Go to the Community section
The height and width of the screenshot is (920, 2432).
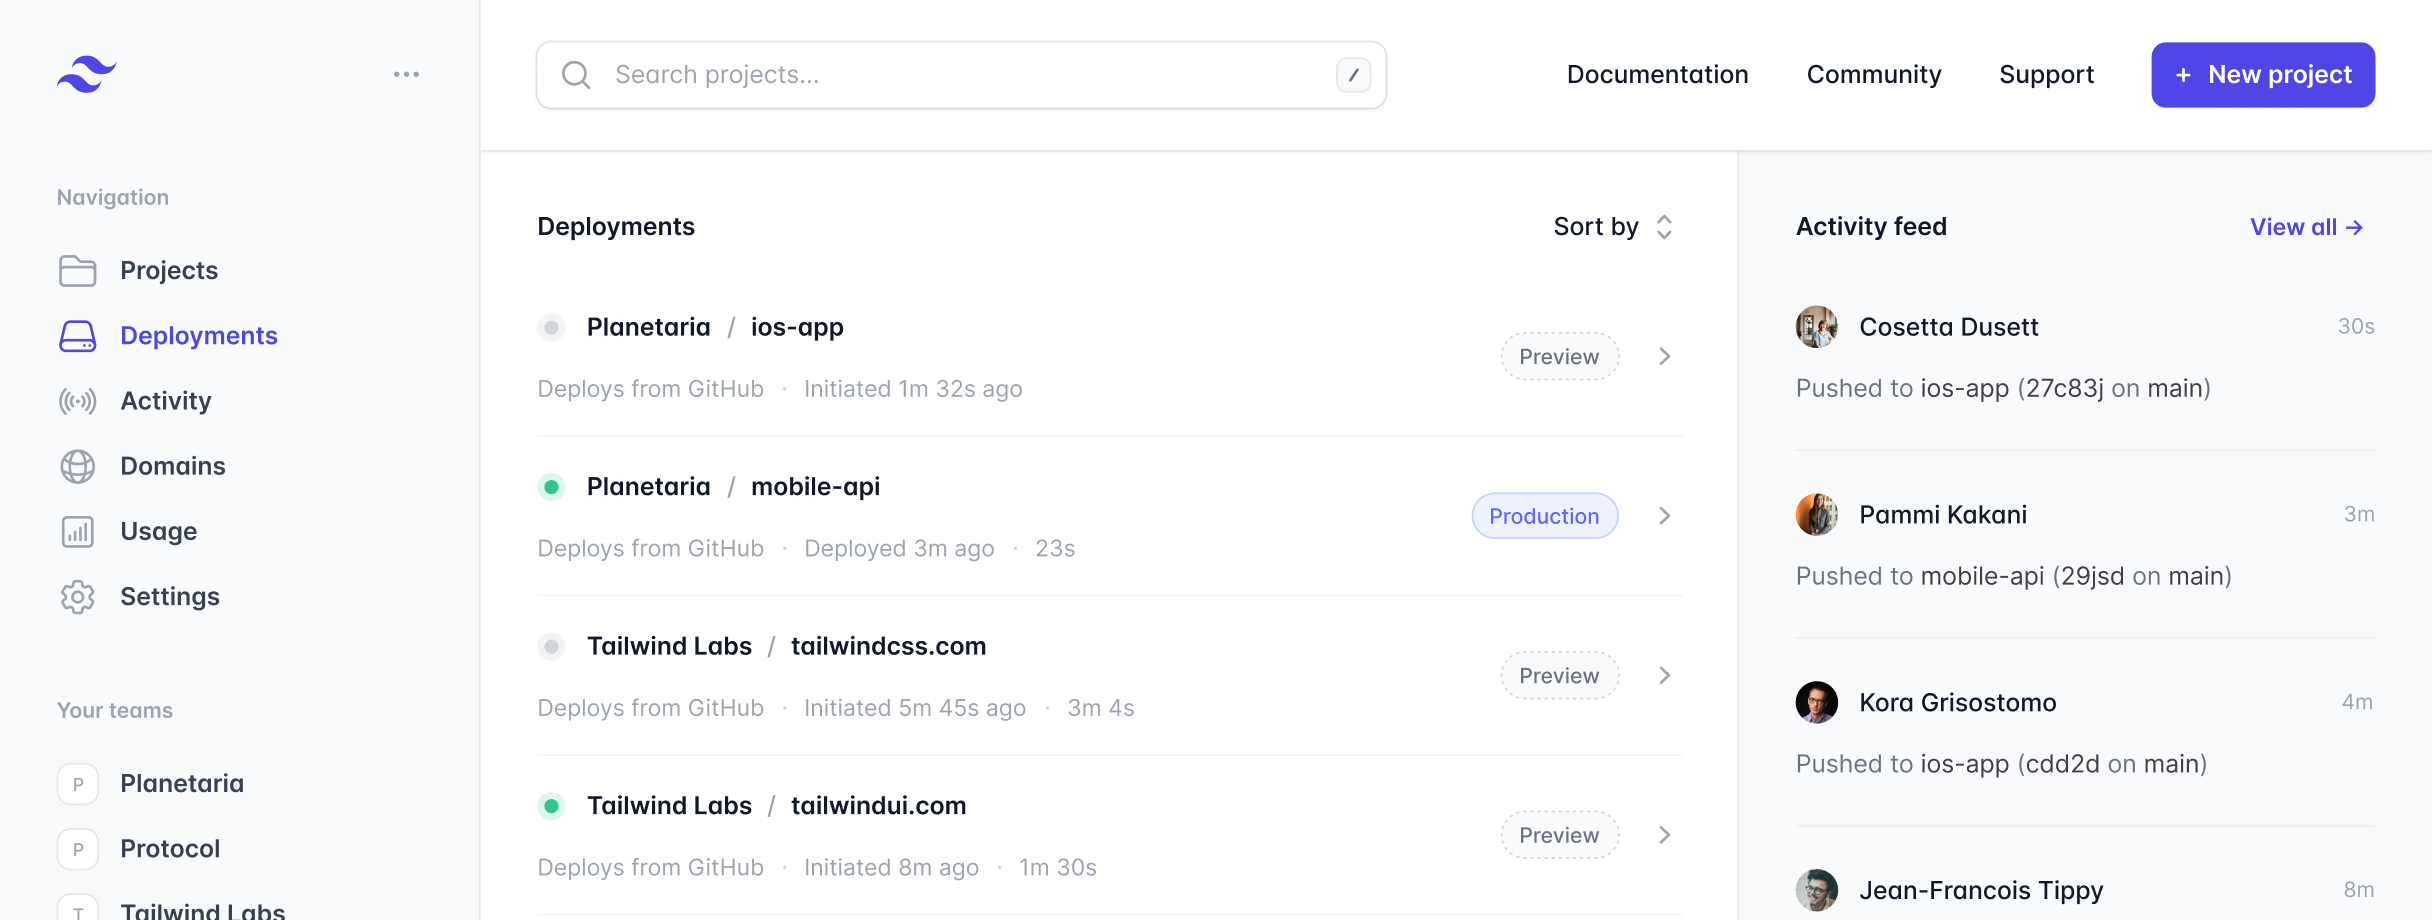click(x=1873, y=74)
